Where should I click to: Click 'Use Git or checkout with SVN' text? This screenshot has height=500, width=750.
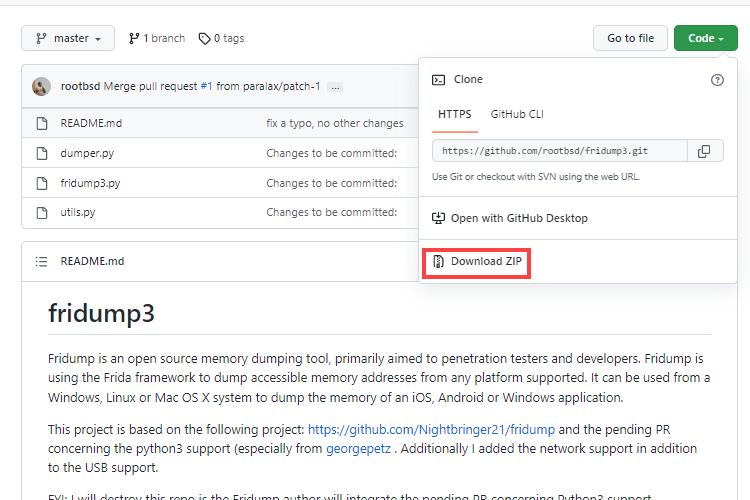(536, 177)
